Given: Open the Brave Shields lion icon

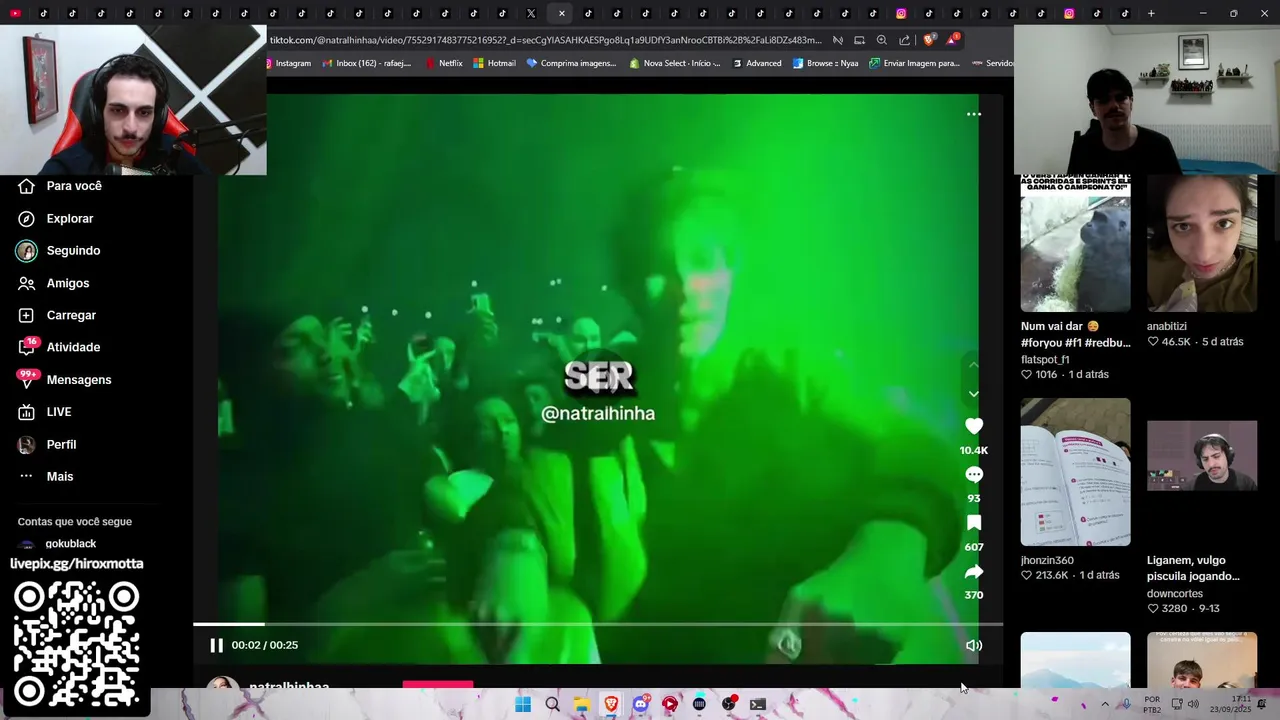Looking at the screenshot, I should tap(928, 40).
